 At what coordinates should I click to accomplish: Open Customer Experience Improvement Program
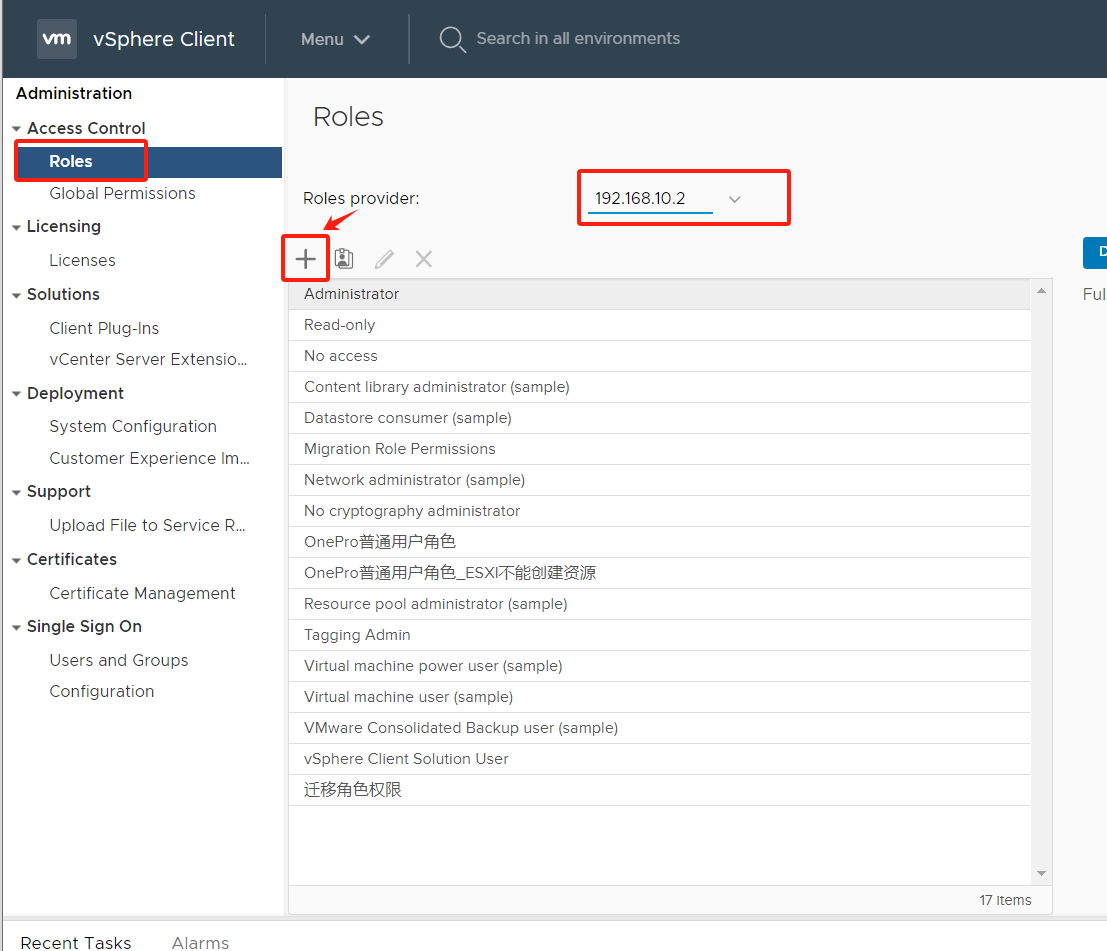(x=150, y=458)
